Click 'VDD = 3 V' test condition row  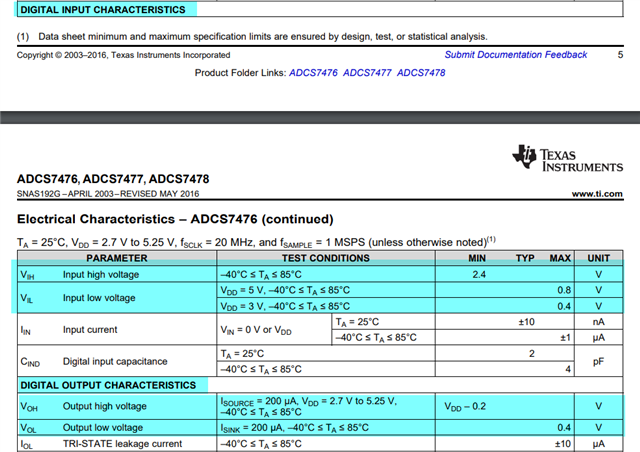tap(285, 306)
